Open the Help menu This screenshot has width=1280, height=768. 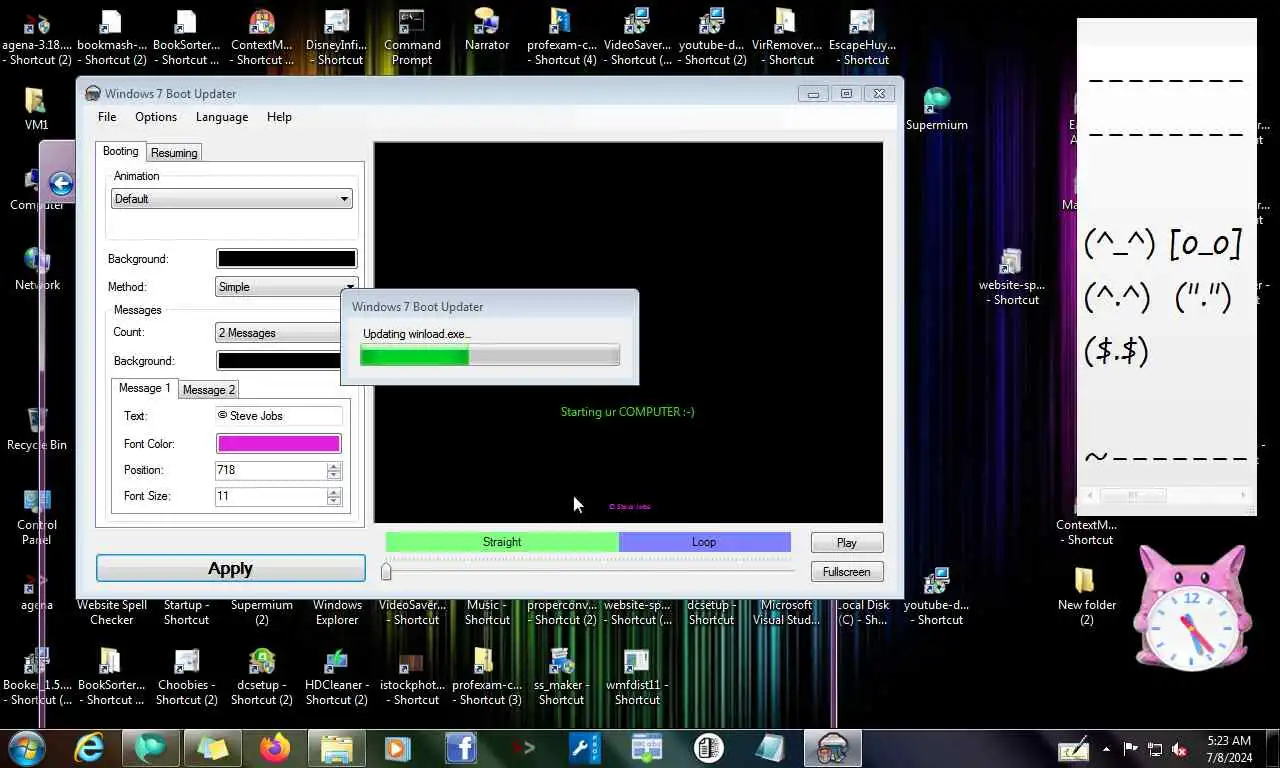(x=279, y=117)
